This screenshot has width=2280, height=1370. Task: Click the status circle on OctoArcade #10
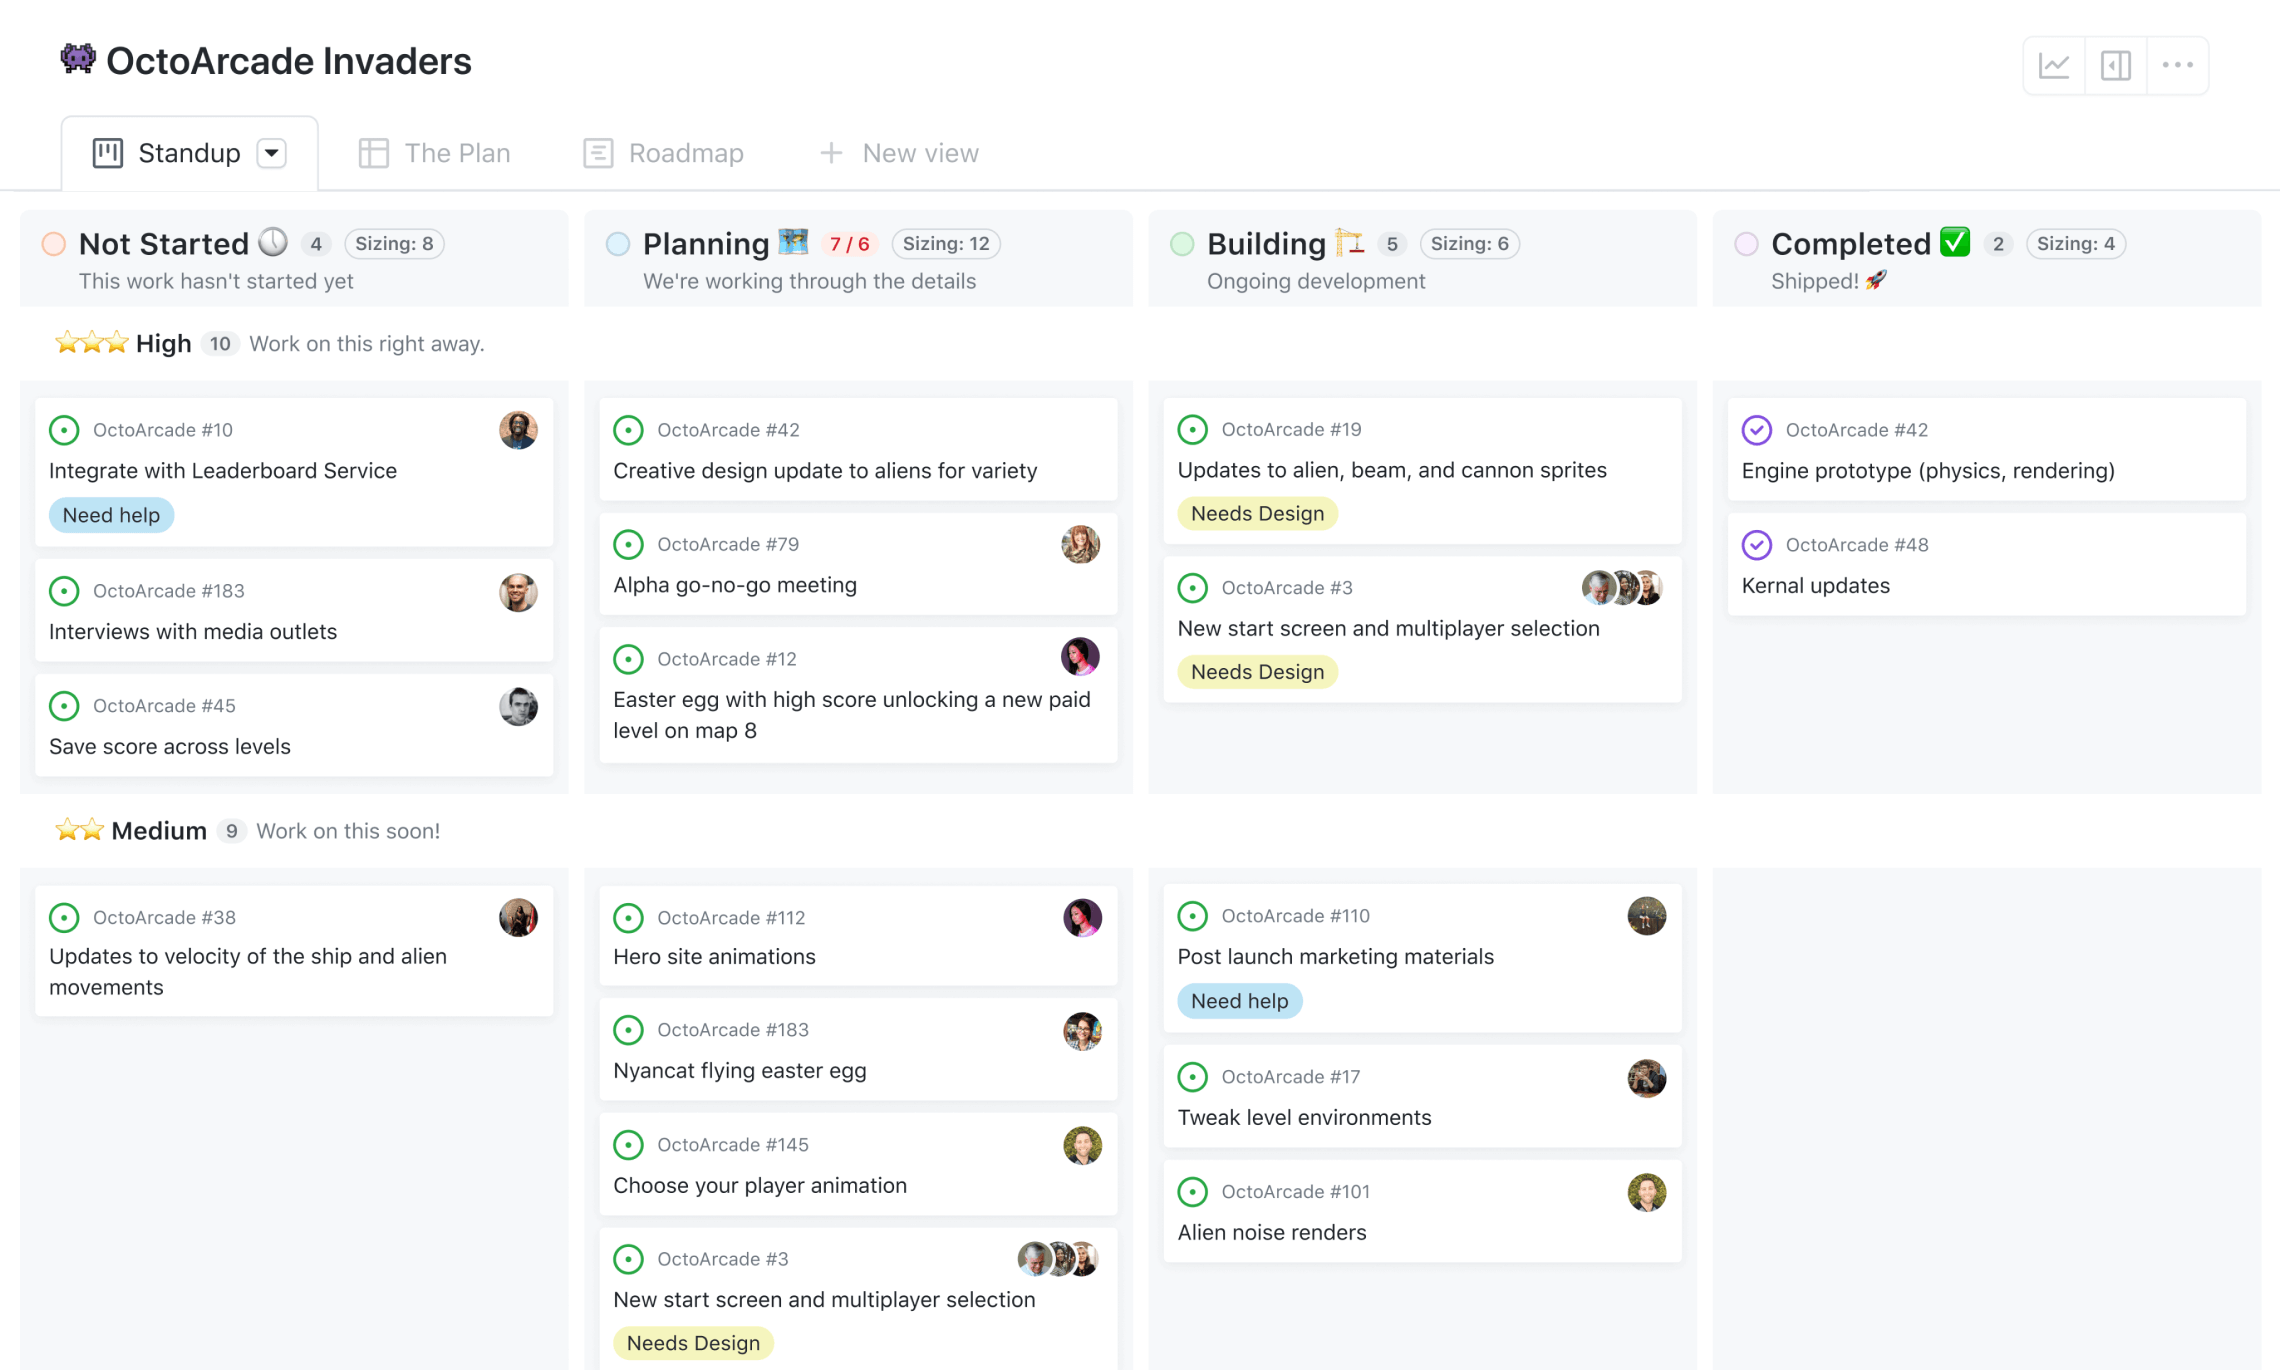64,430
